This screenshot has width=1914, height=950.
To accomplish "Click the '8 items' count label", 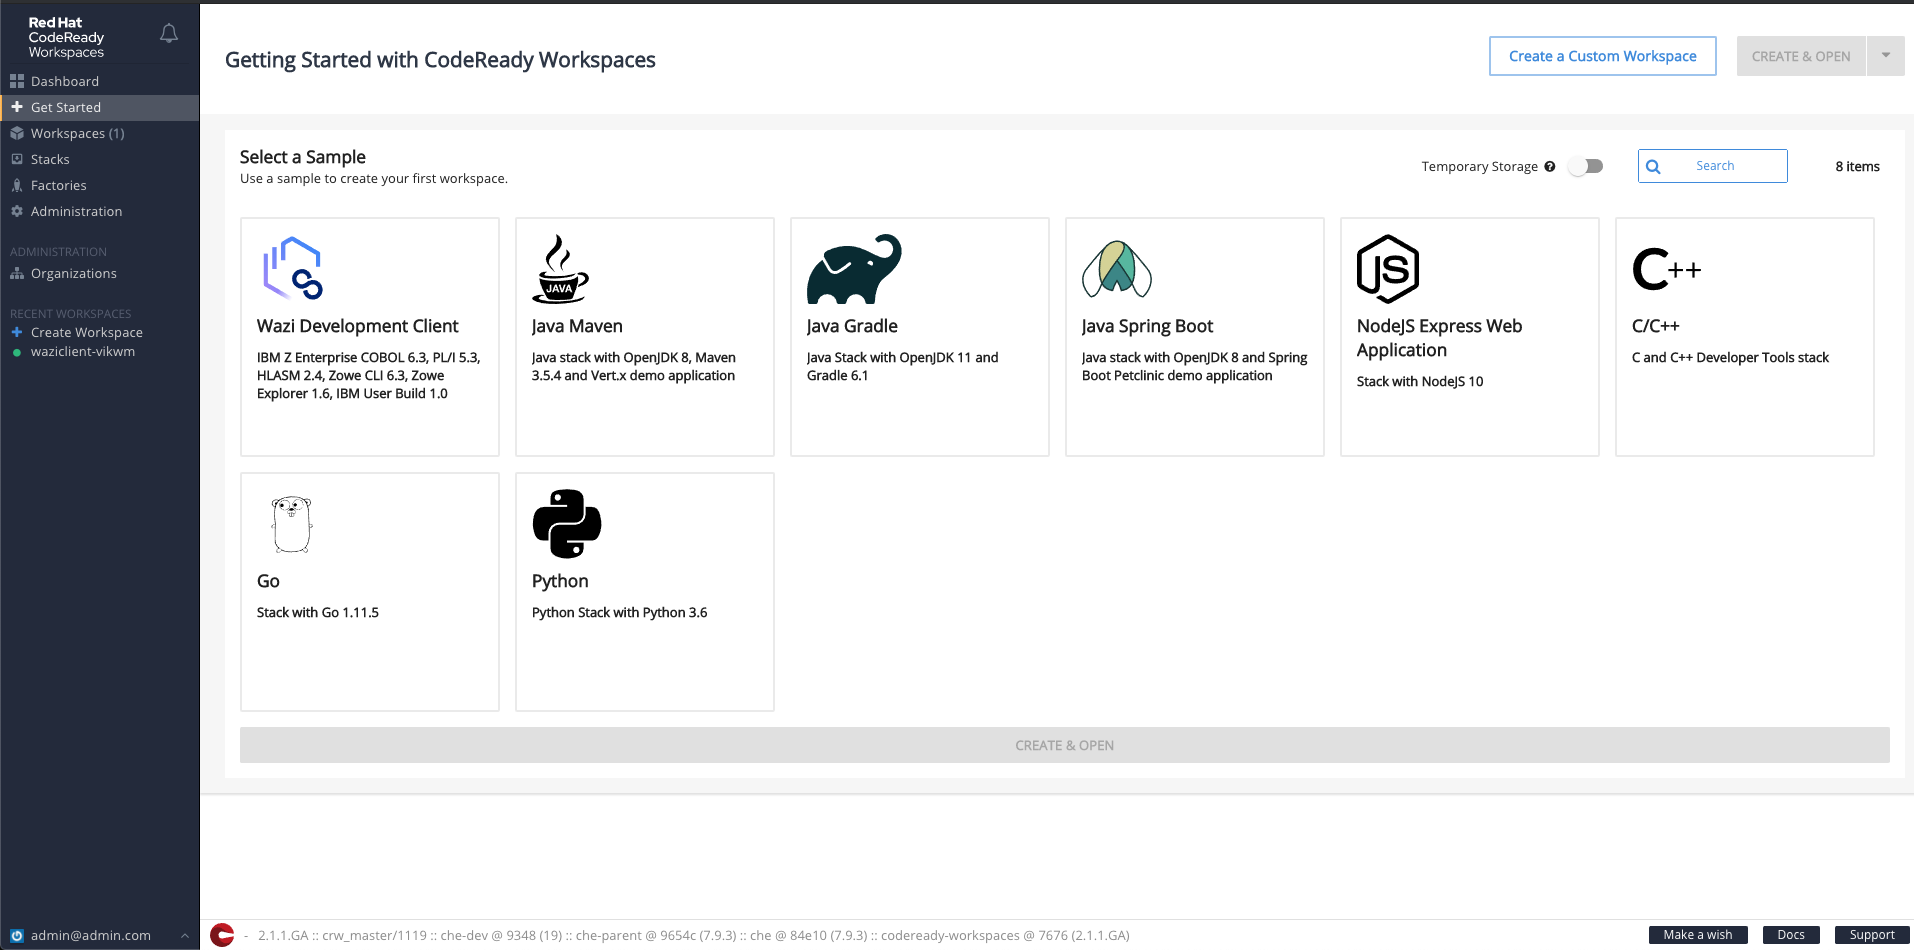I will [x=1857, y=167].
